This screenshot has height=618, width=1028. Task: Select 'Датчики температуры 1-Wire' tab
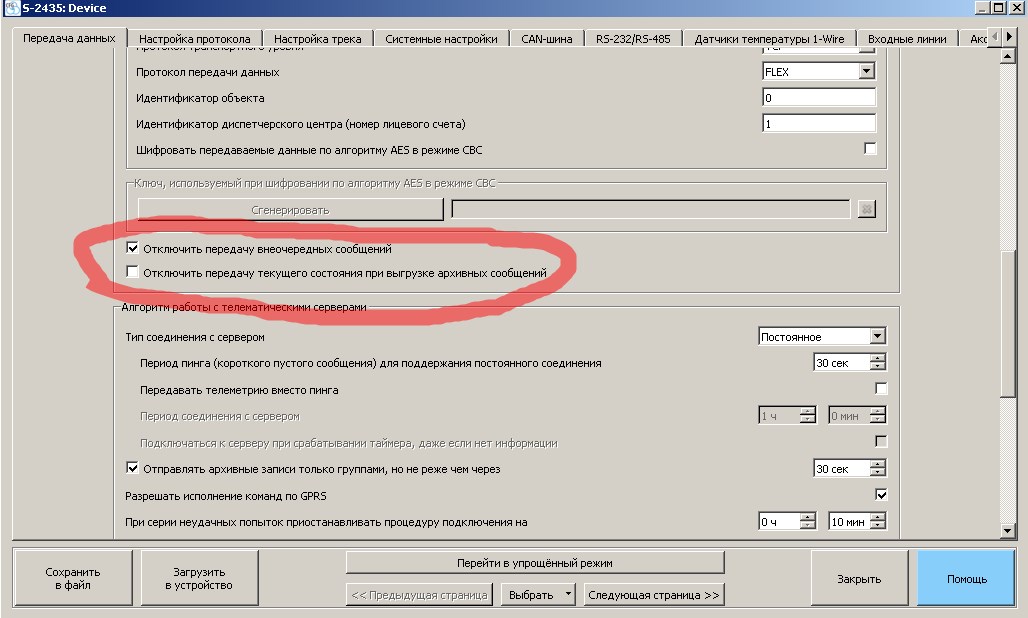(x=769, y=39)
